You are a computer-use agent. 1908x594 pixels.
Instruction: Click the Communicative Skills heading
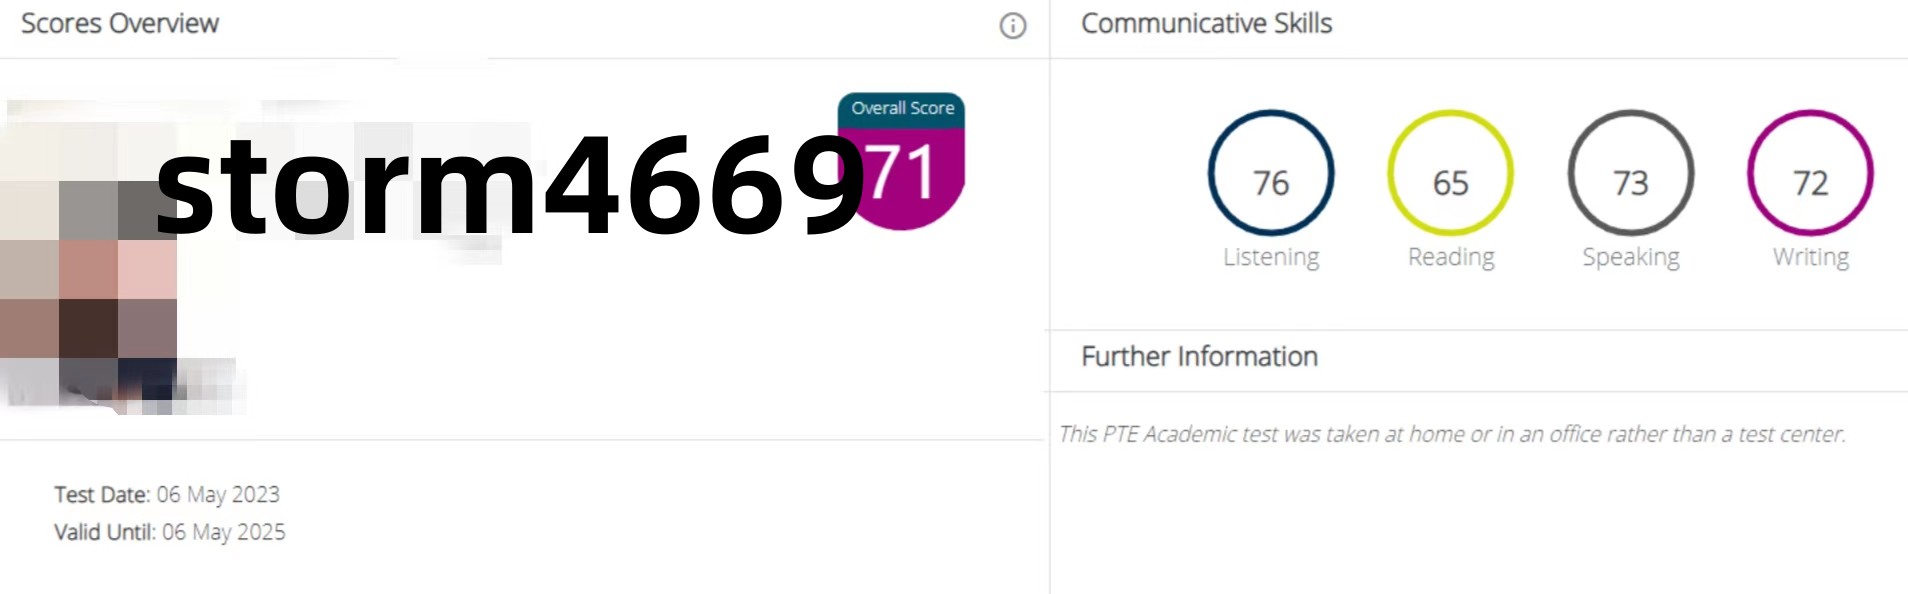click(1207, 24)
